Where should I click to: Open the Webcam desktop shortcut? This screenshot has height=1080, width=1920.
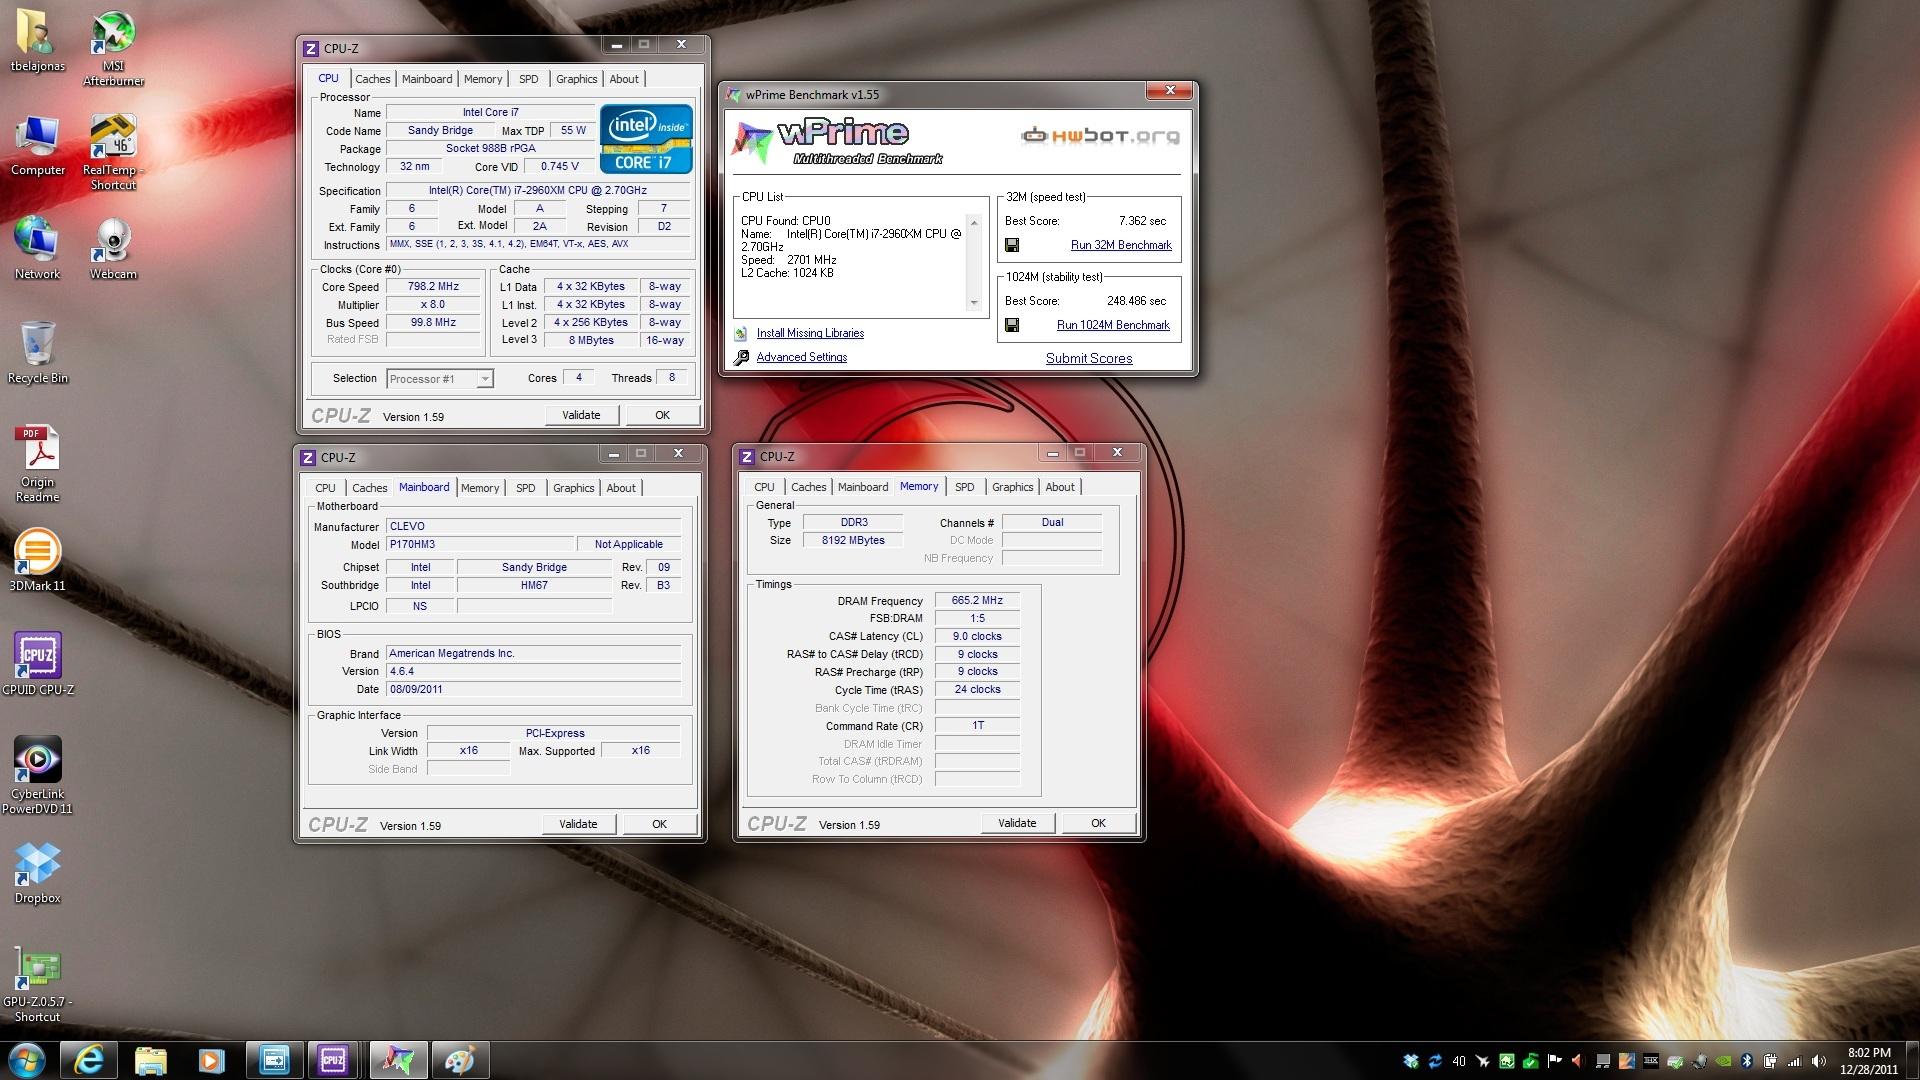point(113,248)
